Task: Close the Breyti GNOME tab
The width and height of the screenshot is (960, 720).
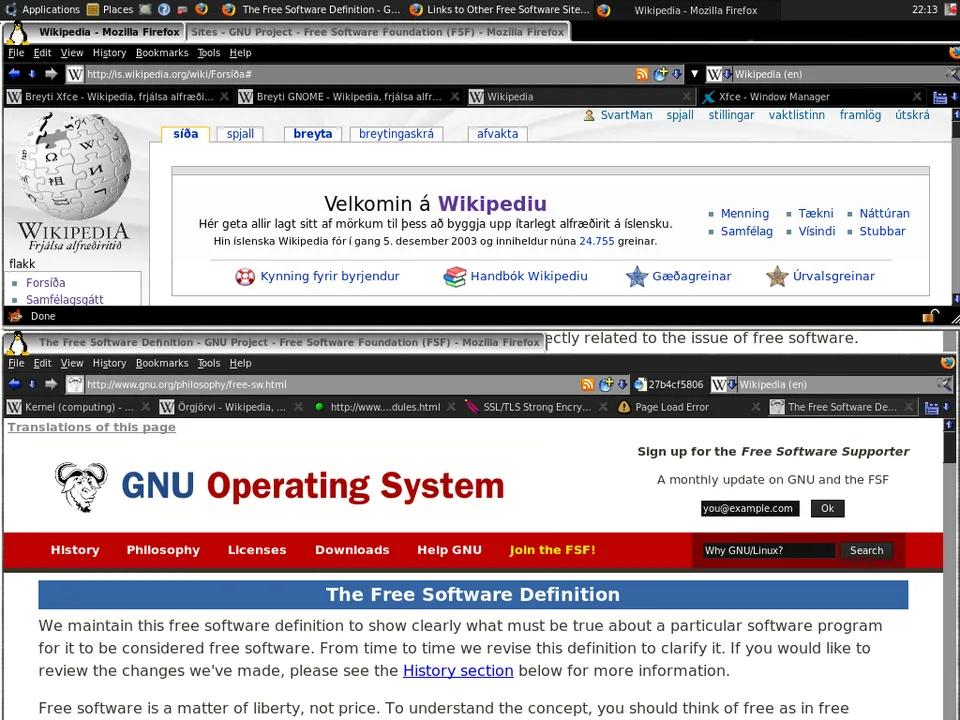Action: tap(455, 97)
